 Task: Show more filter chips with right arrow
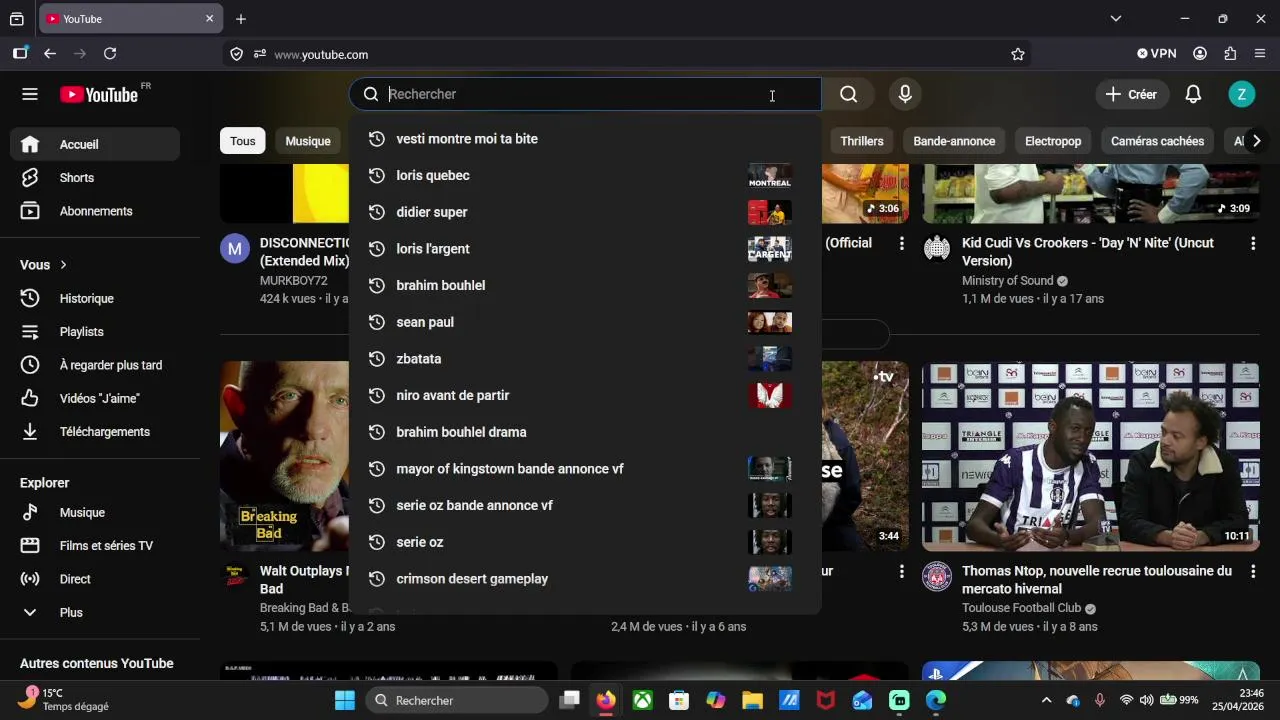pyautogui.click(x=1256, y=141)
